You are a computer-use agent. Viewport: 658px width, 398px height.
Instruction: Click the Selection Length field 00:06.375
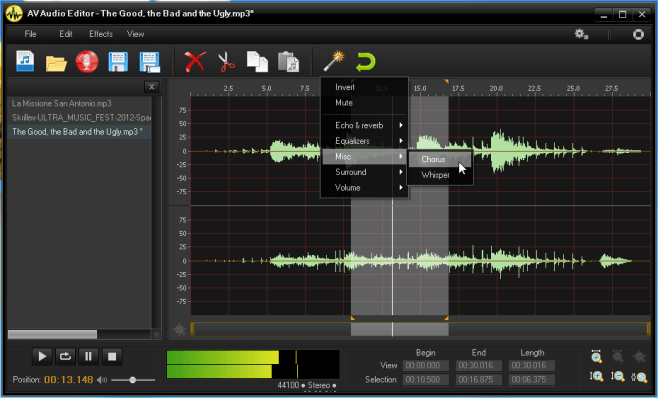coord(532,380)
